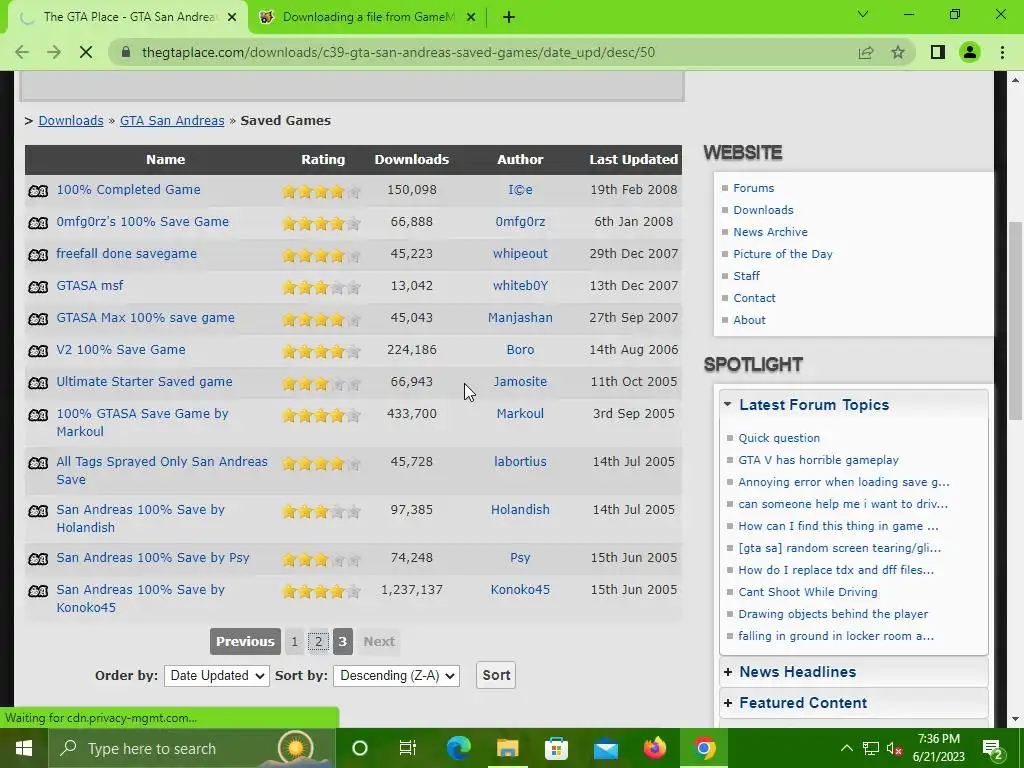Viewport: 1024px width, 768px height.
Task: Click the Sort button
Action: [x=496, y=675]
